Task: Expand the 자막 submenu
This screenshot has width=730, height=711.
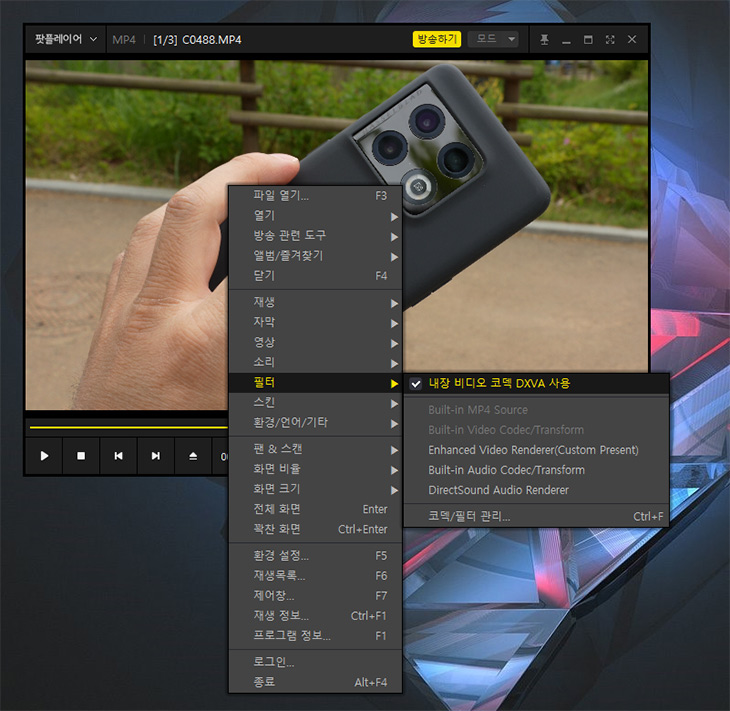Action: click(x=315, y=323)
